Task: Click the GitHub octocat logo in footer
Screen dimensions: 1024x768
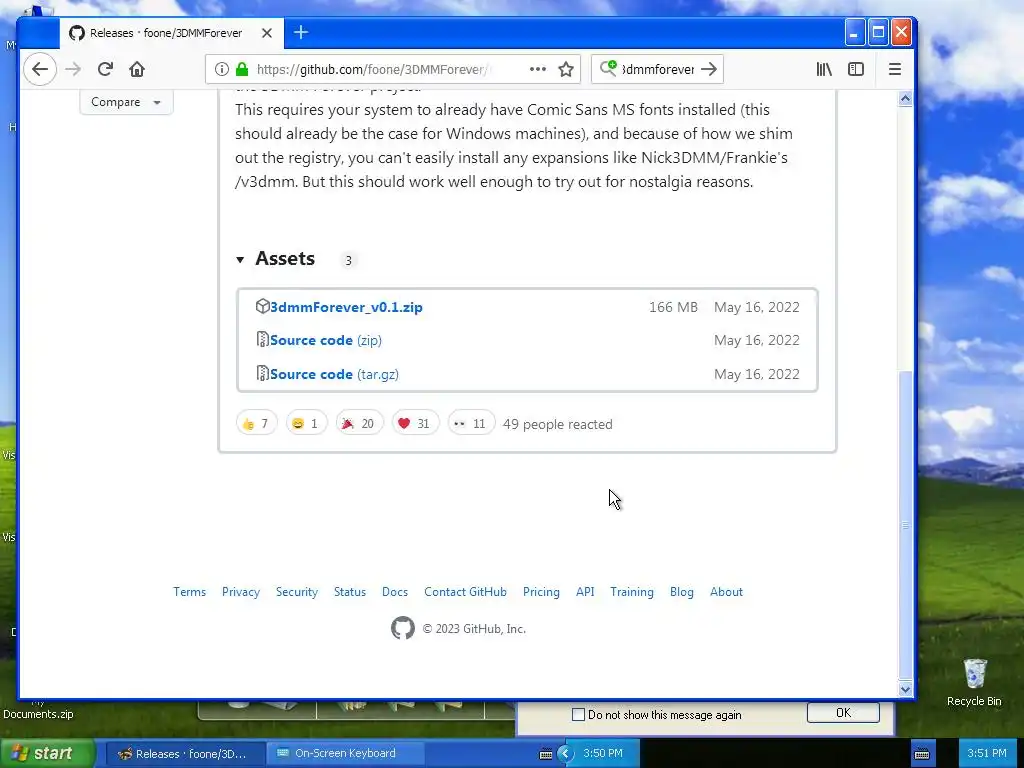Action: (403, 628)
